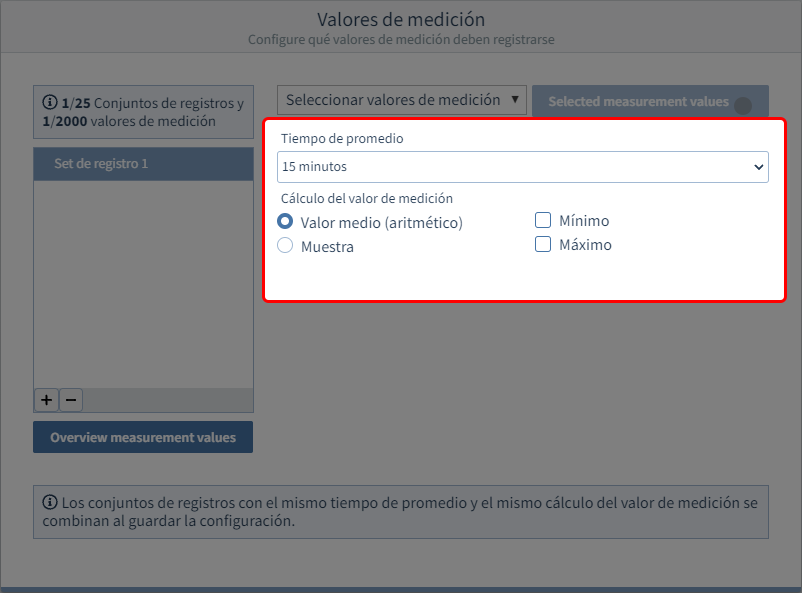Select Set de registro 1 in list
Viewport: 802px width, 593px height.
coord(143,164)
